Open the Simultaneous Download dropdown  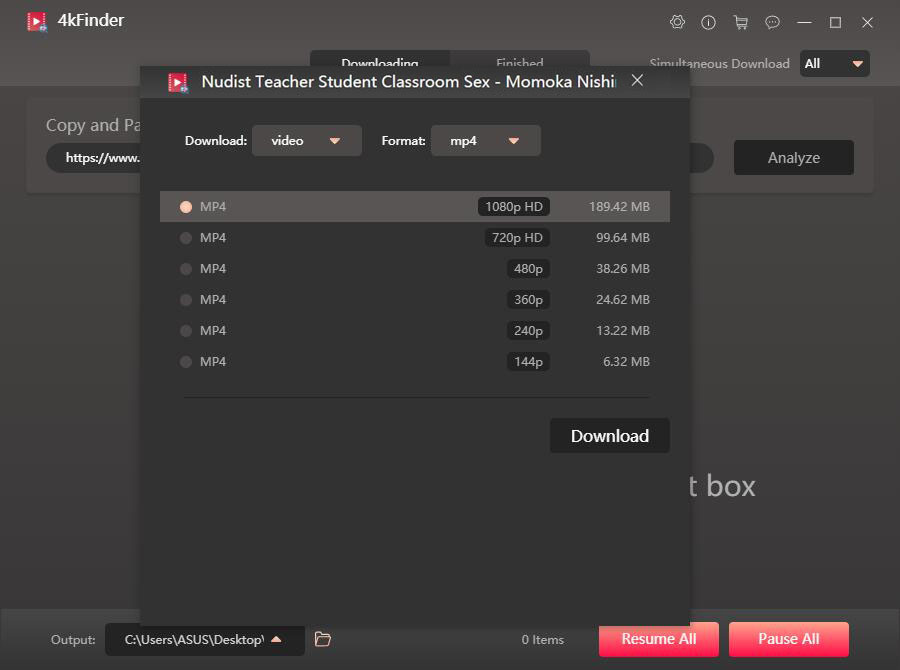[835, 63]
